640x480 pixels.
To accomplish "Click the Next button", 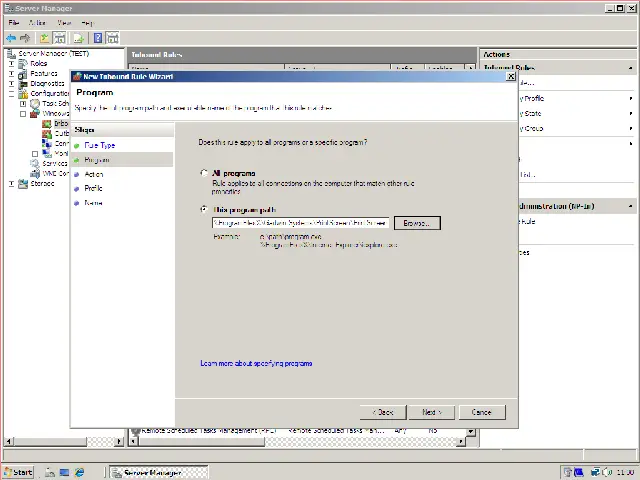I will click(x=432, y=412).
